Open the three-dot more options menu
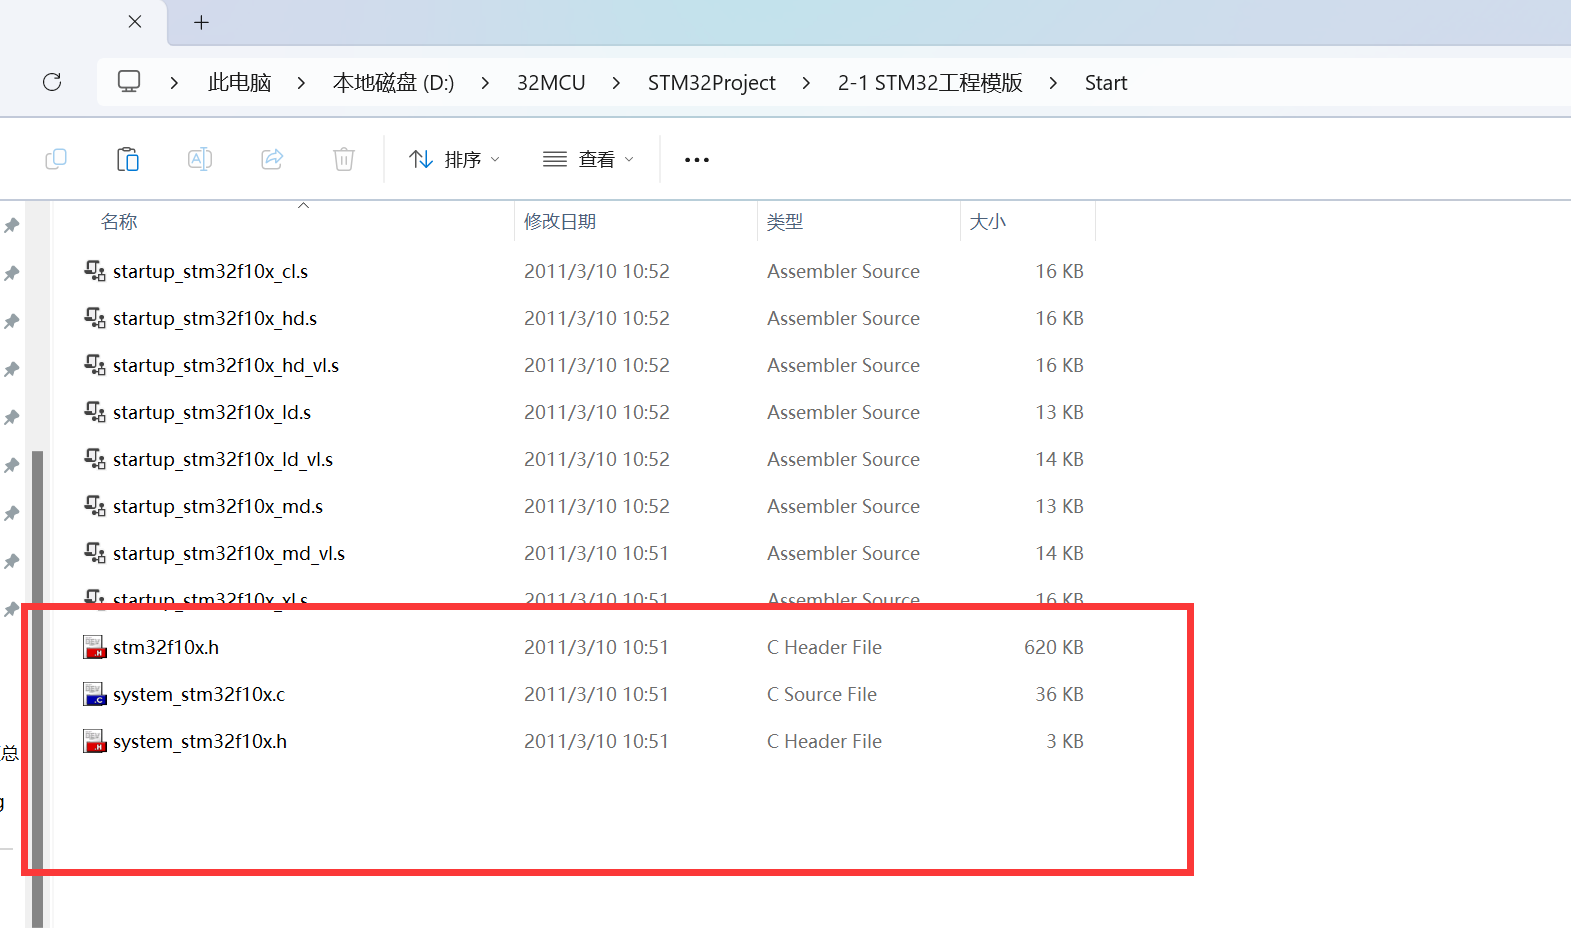 click(697, 160)
